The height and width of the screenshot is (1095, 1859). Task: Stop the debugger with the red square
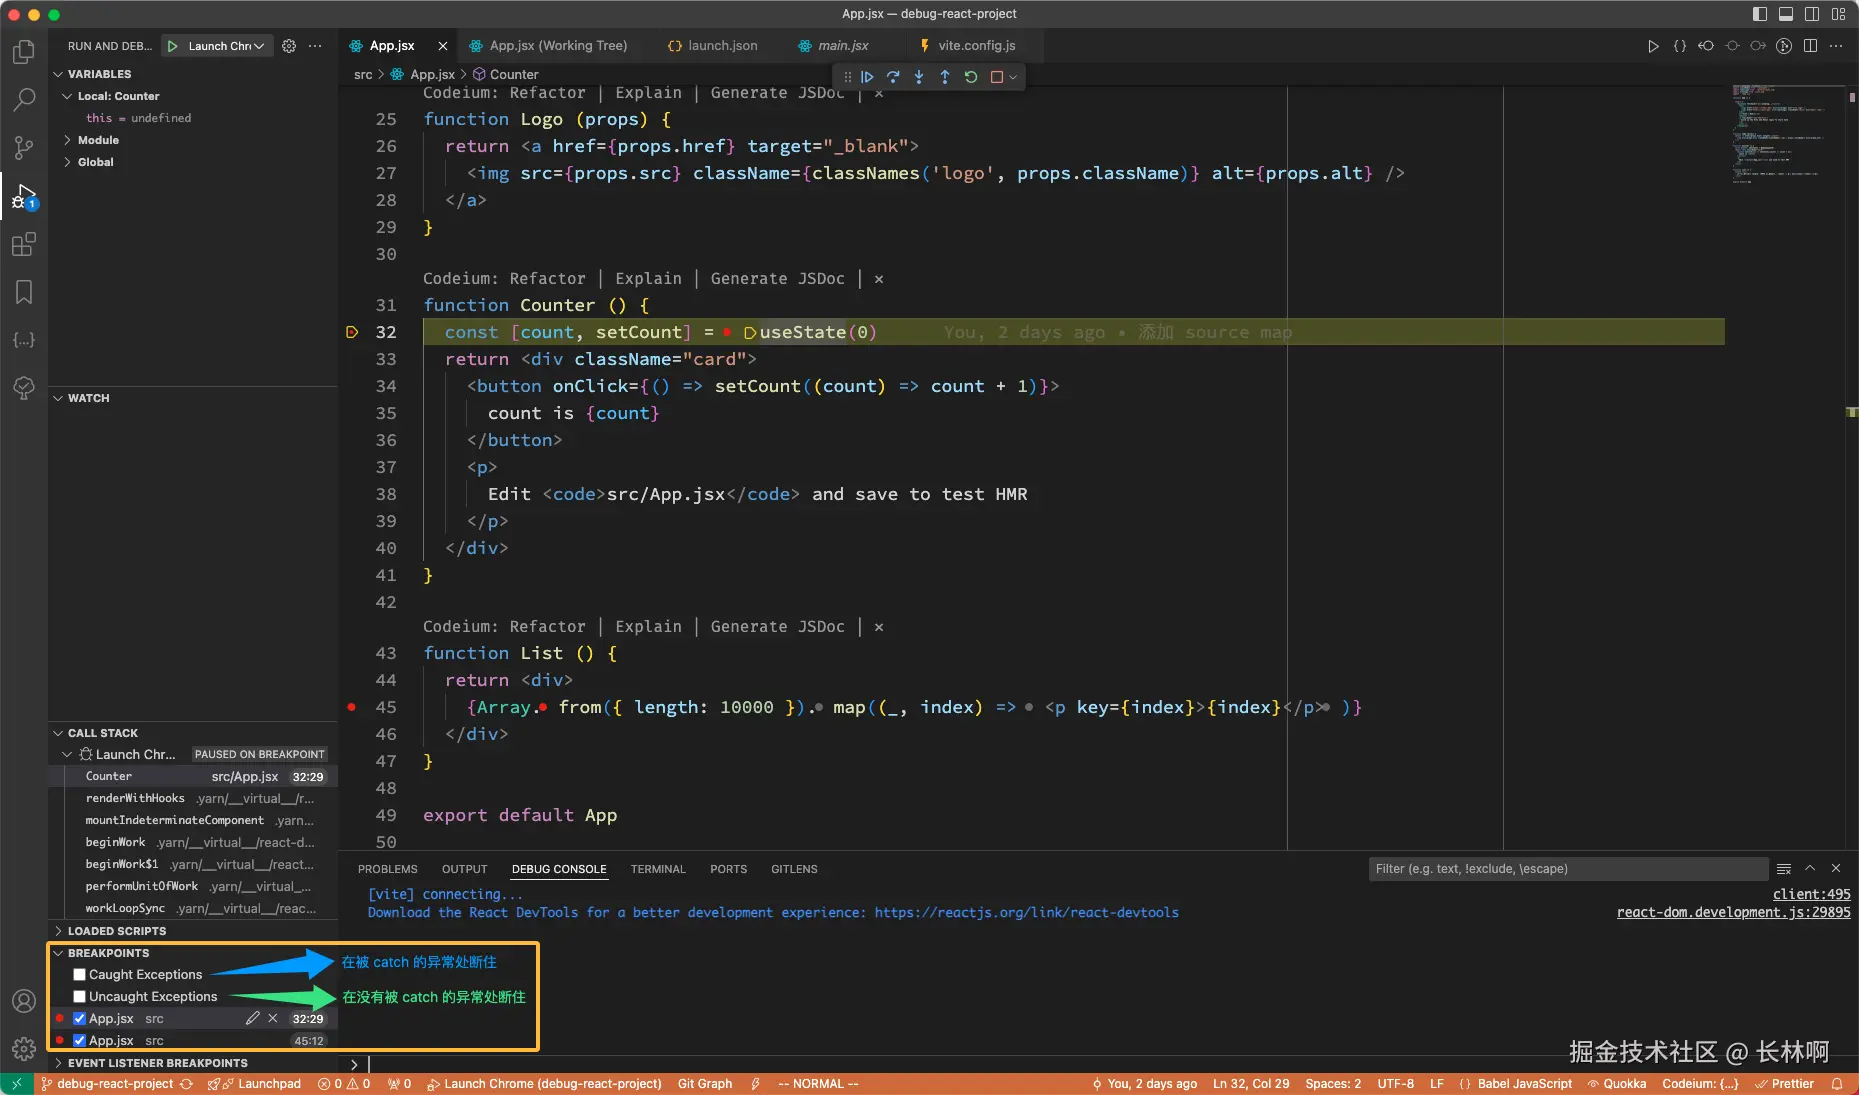pos(997,77)
